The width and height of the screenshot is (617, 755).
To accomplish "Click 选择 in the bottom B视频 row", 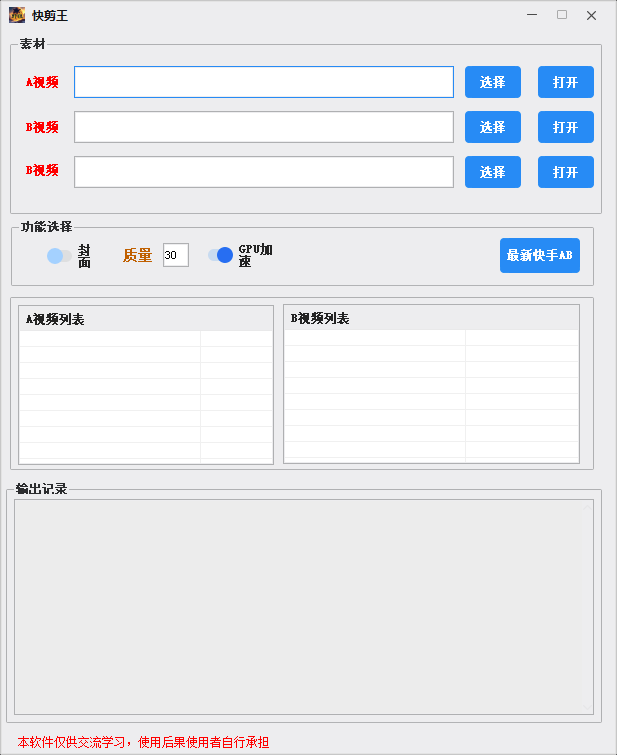I will [x=492, y=172].
